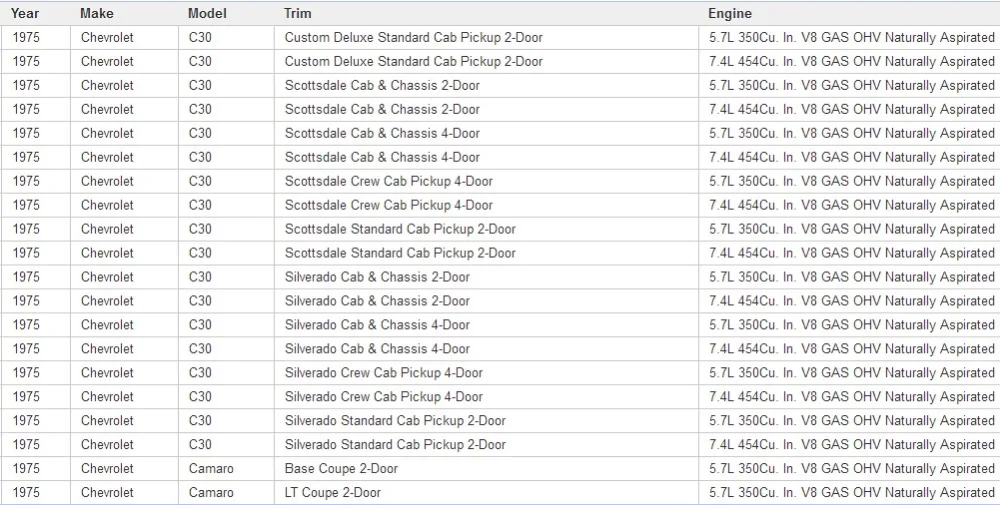This screenshot has width=1000, height=505.
Task: Click the Engine column header
Action: [730, 13]
